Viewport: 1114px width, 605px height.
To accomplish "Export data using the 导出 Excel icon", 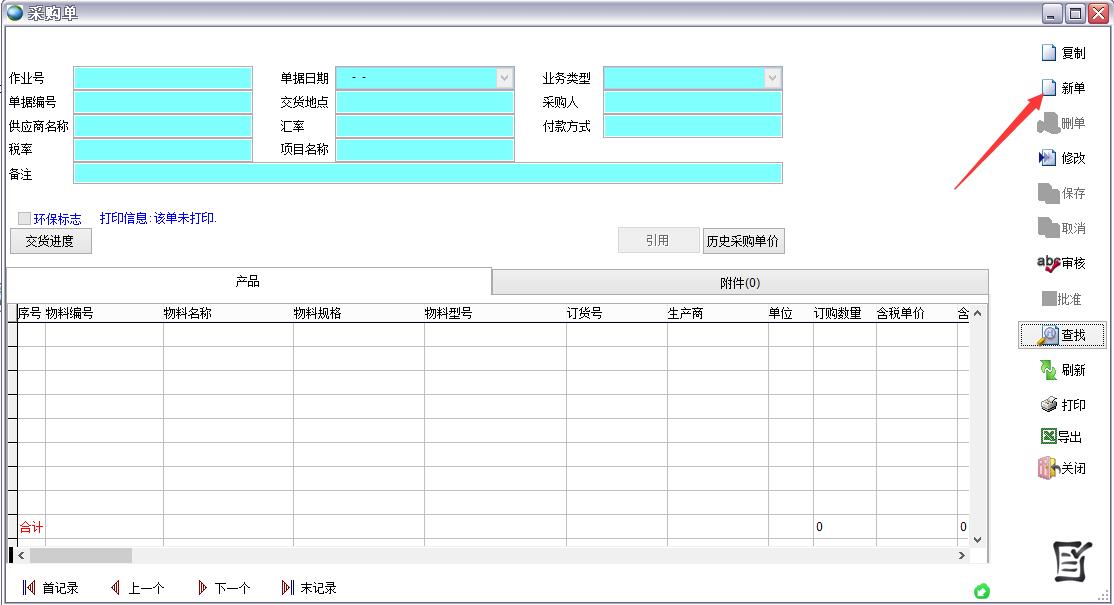I will pos(1062,437).
